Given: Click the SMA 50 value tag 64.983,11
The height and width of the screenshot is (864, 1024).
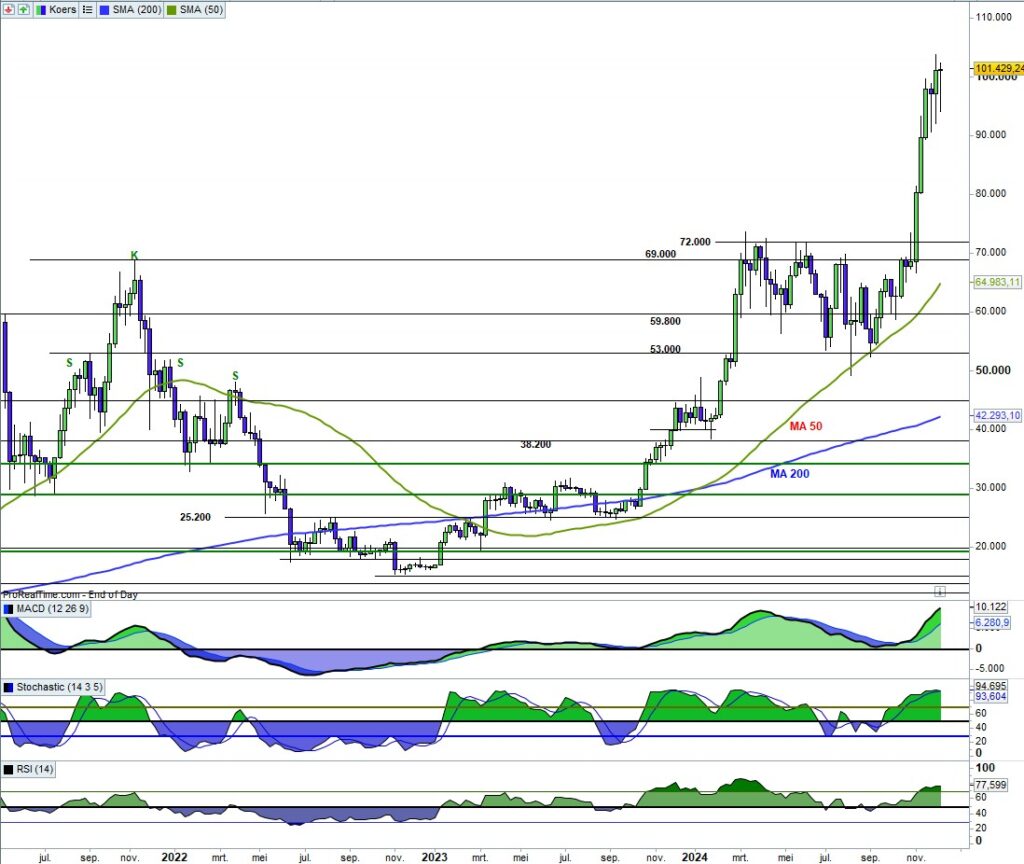Looking at the screenshot, I should pos(997,283).
